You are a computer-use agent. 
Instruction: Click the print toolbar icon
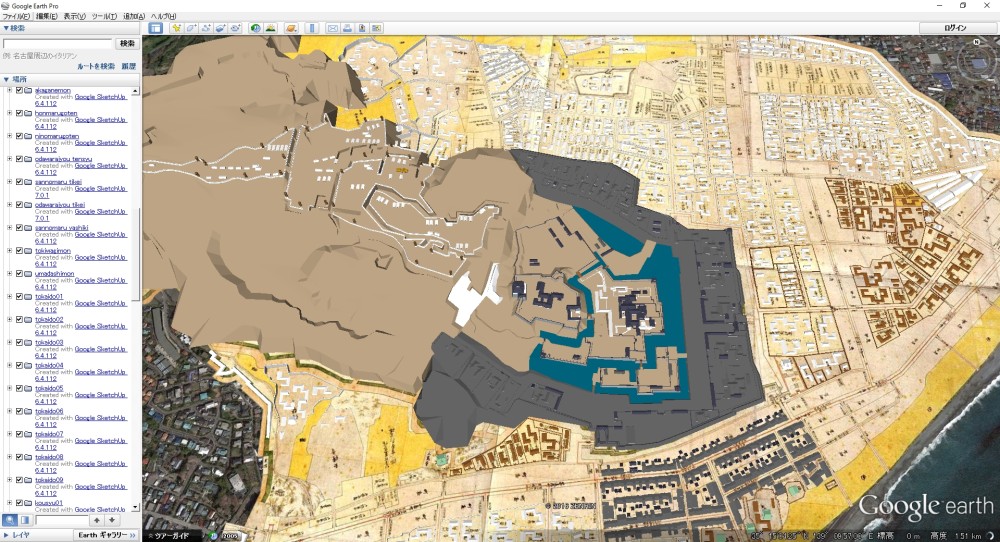tap(347, 28)
